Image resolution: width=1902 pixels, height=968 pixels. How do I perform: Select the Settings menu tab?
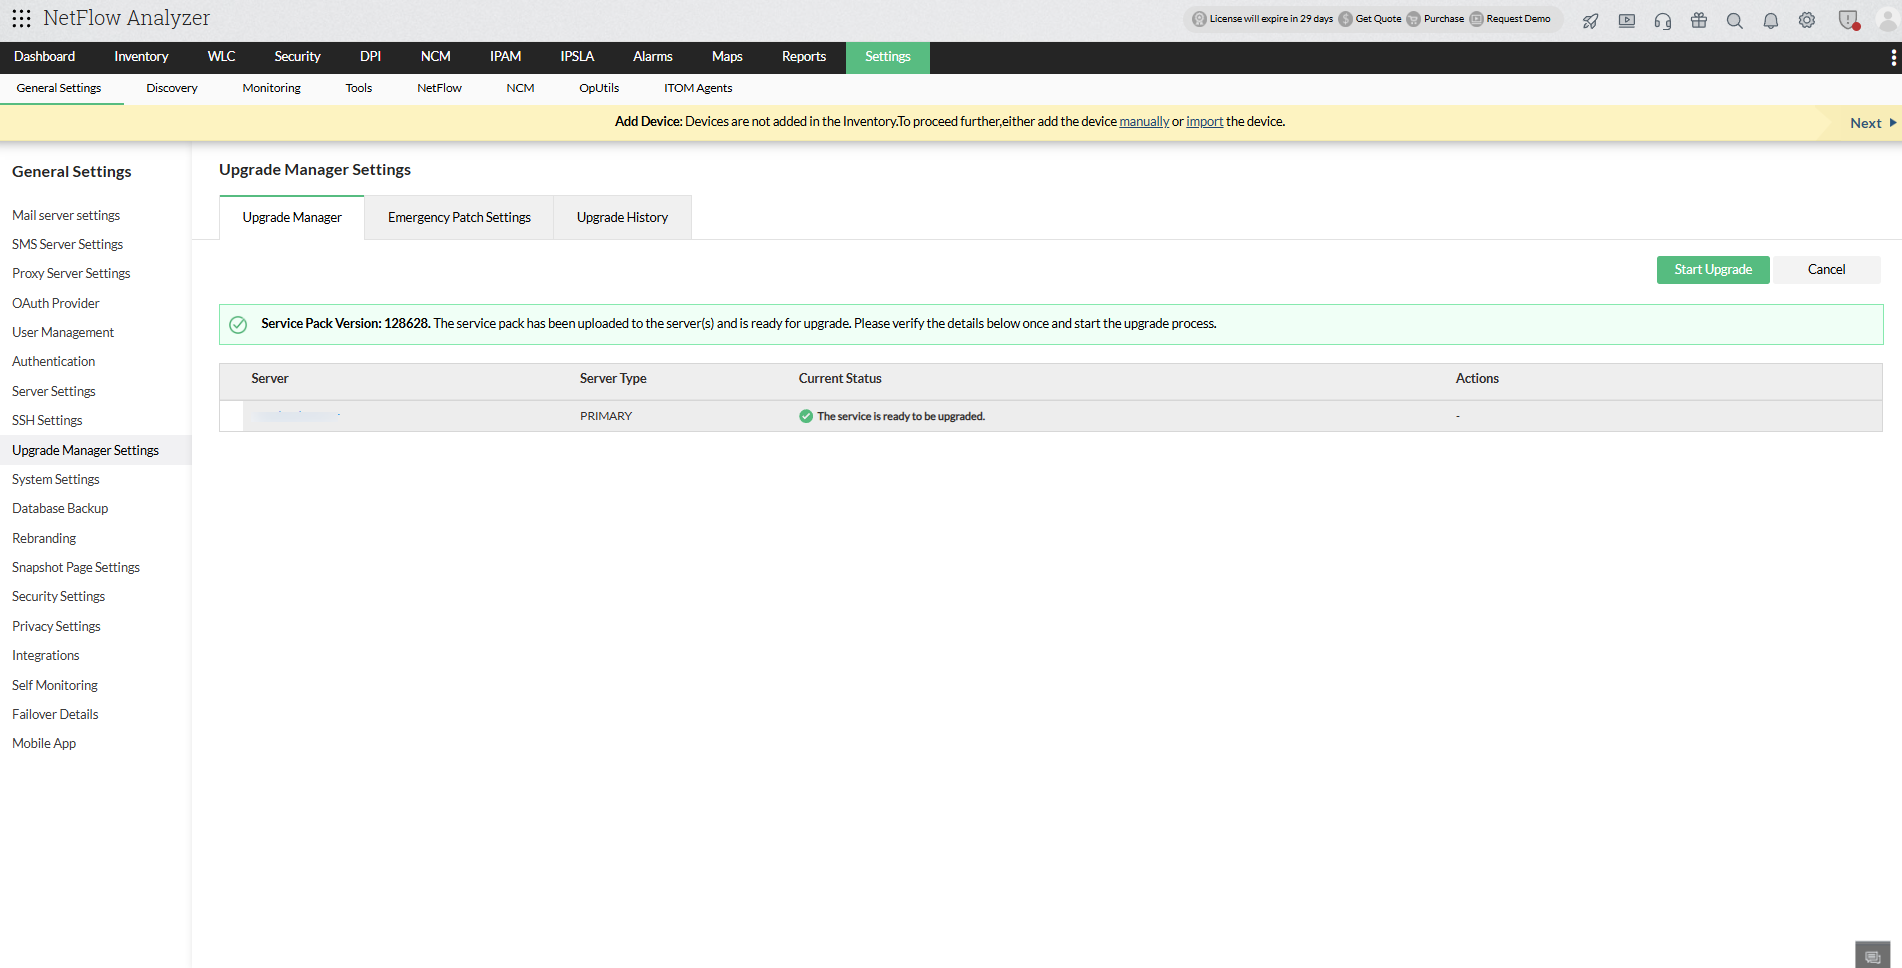coord(888,57)
